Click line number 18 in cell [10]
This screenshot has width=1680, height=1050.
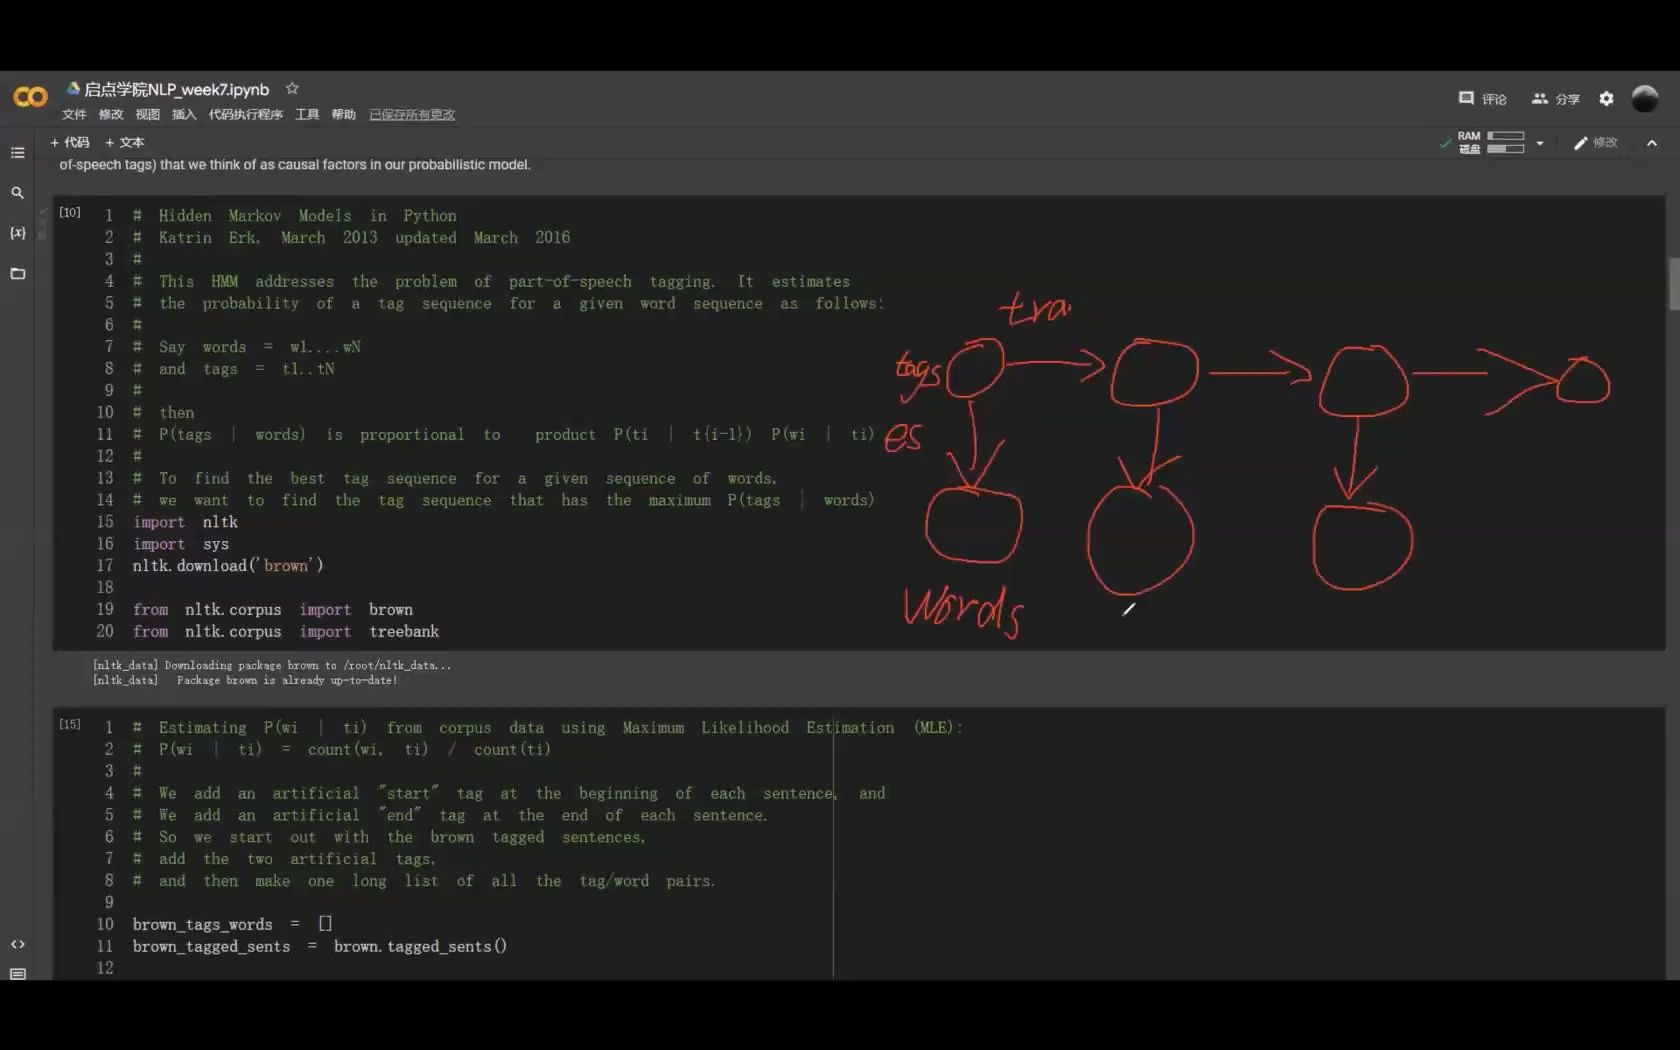(105, 588)
